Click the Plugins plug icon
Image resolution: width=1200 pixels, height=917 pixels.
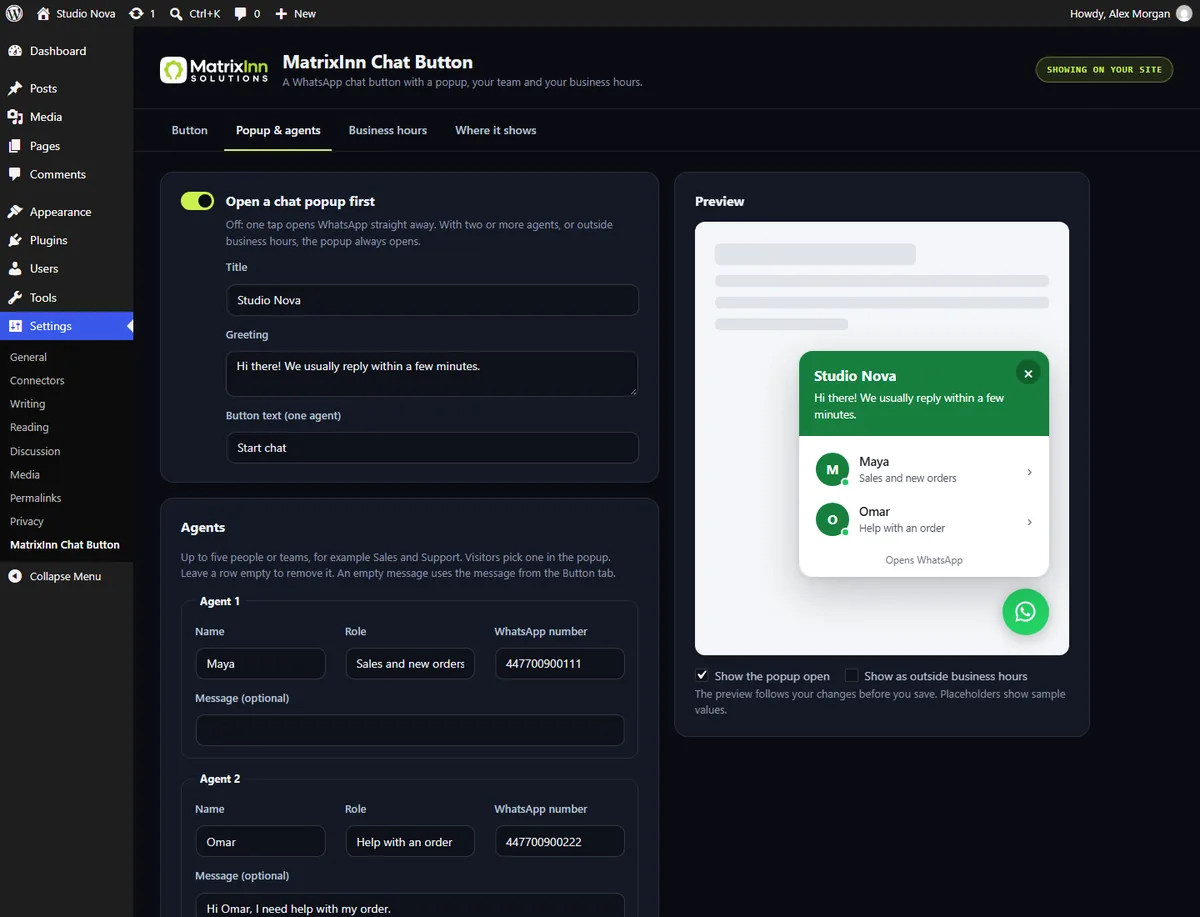15,240
